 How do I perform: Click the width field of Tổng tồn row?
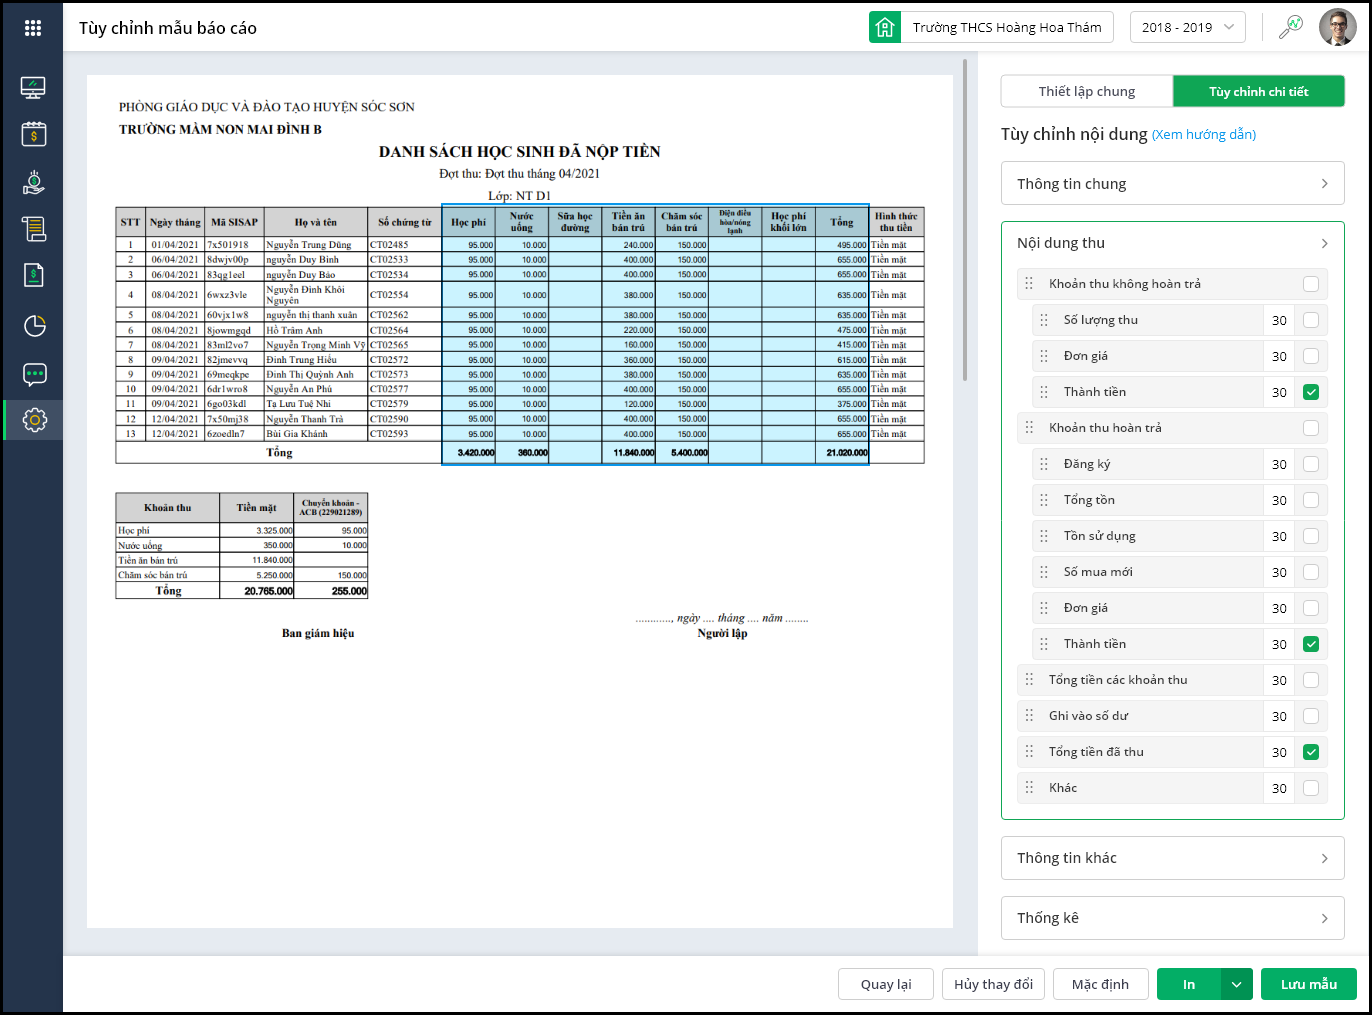[1279, 500]
